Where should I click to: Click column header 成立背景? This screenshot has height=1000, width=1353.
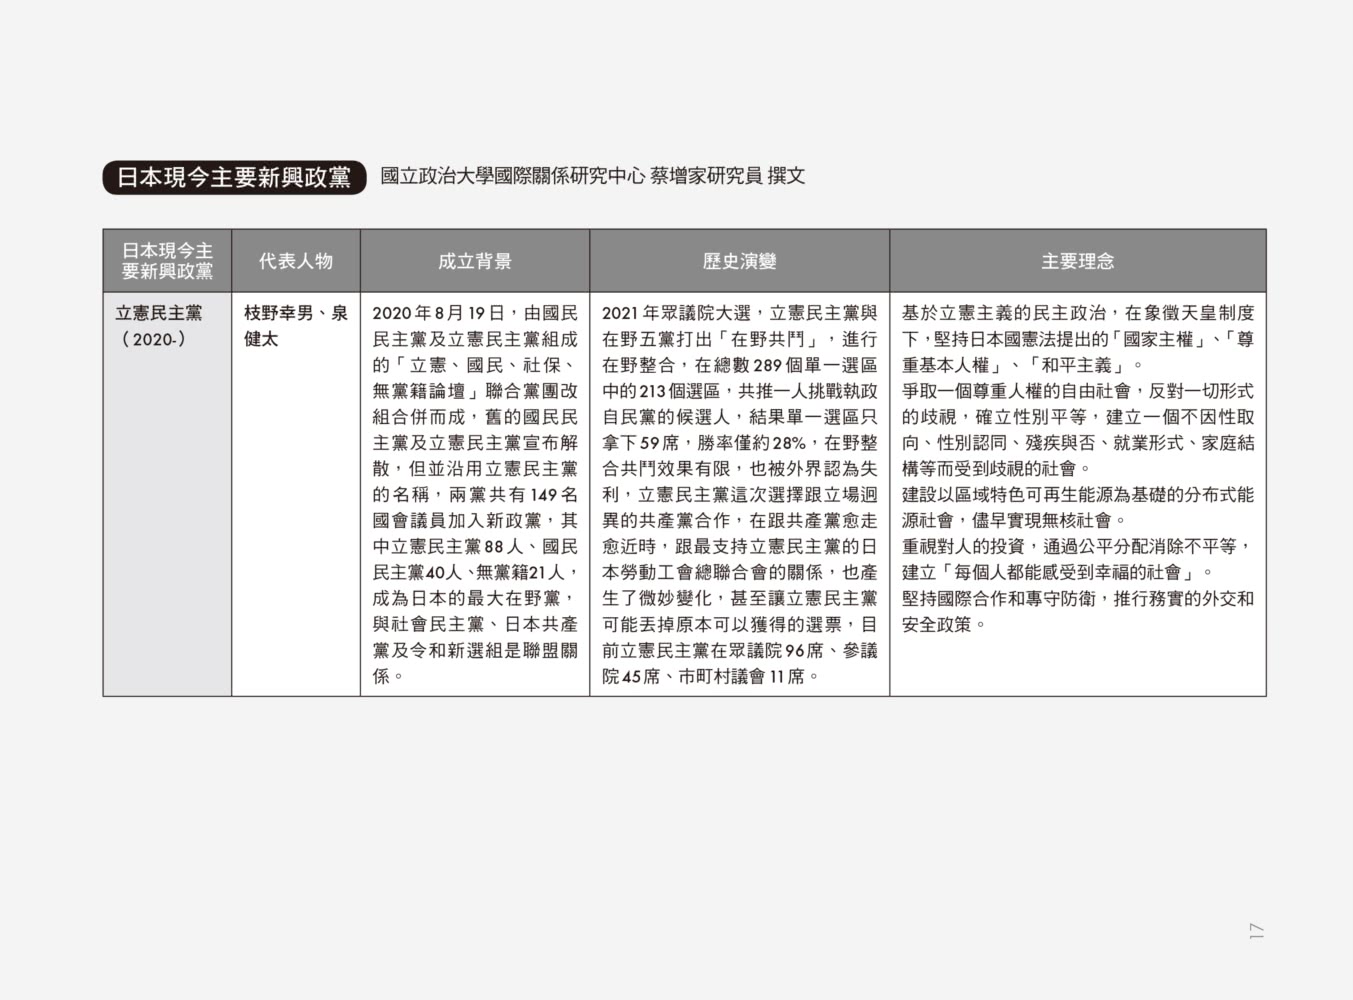pyautogui.click(x=475, y=261)
